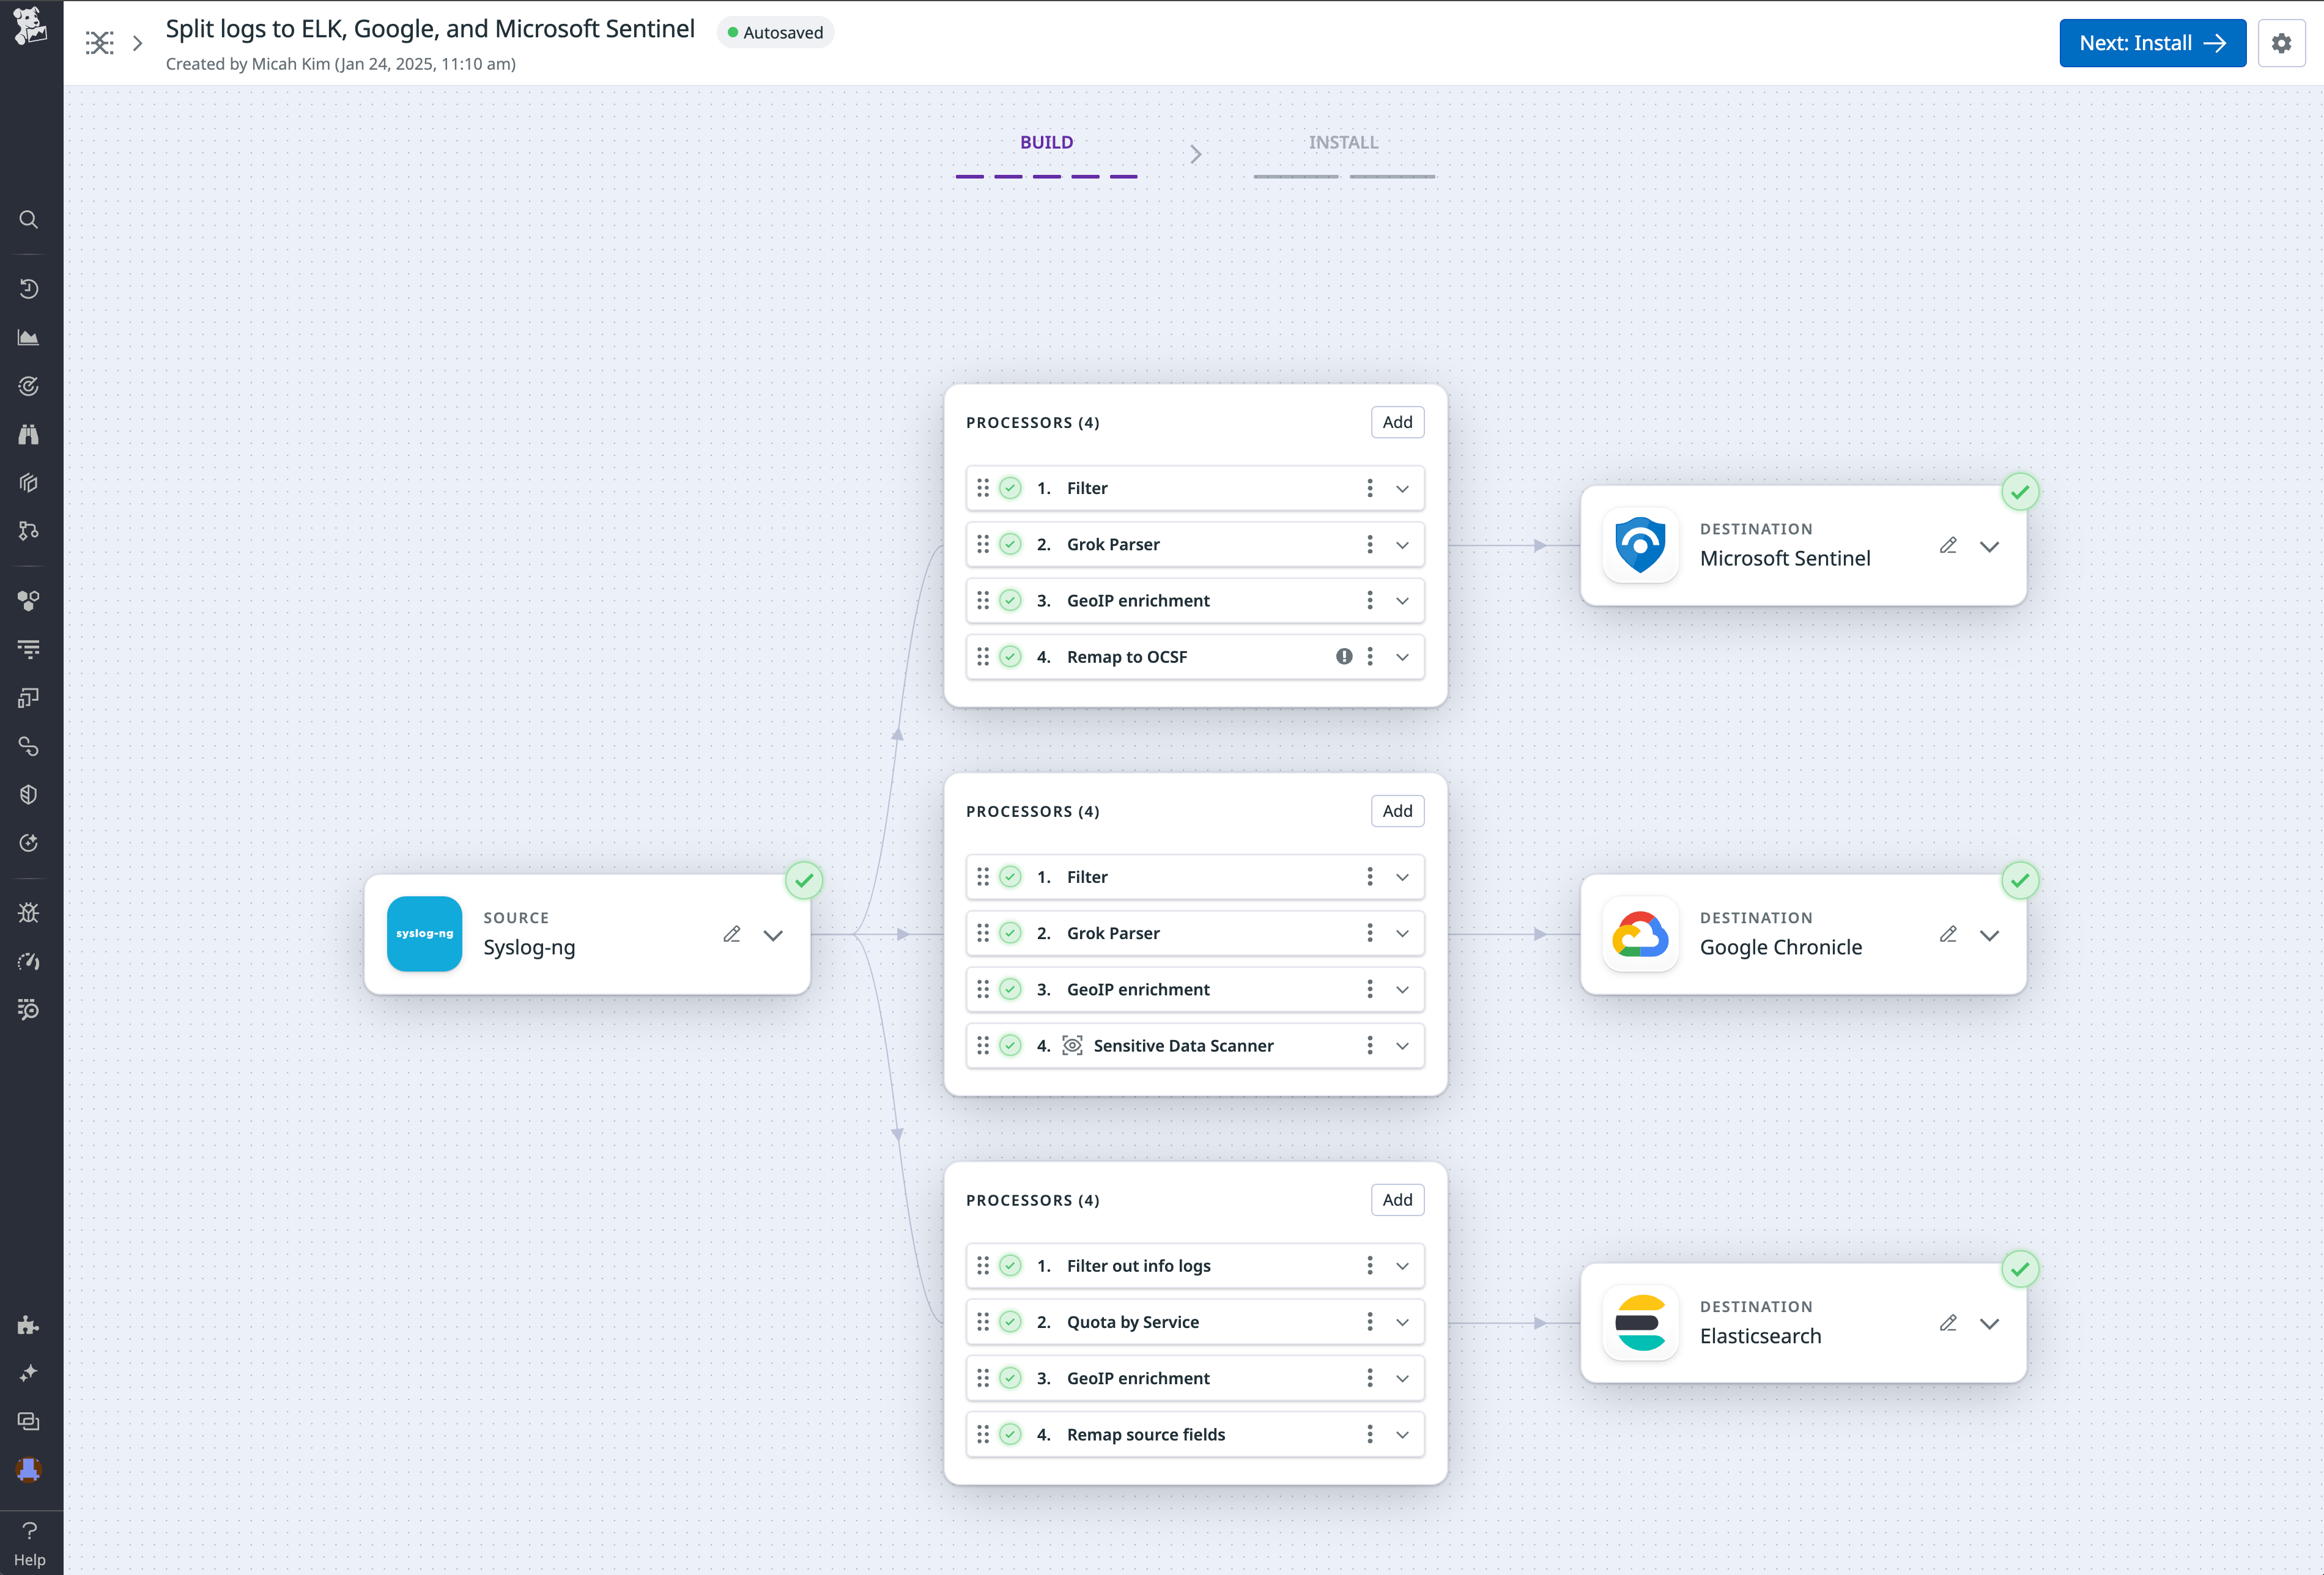This screenshot has height=1575, width=2324.
Task: Edit the Elasticsearch destination with pencil icon
Action: pos(1948,1323)
